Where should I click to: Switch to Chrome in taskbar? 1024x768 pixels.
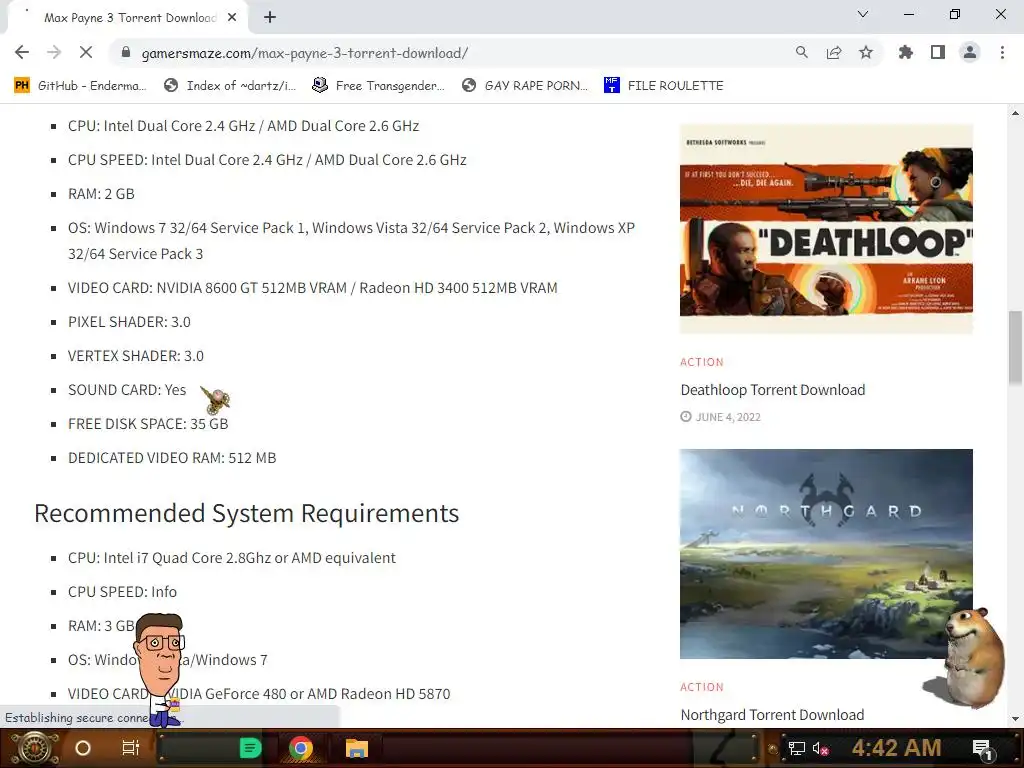[x=301, y=748]
